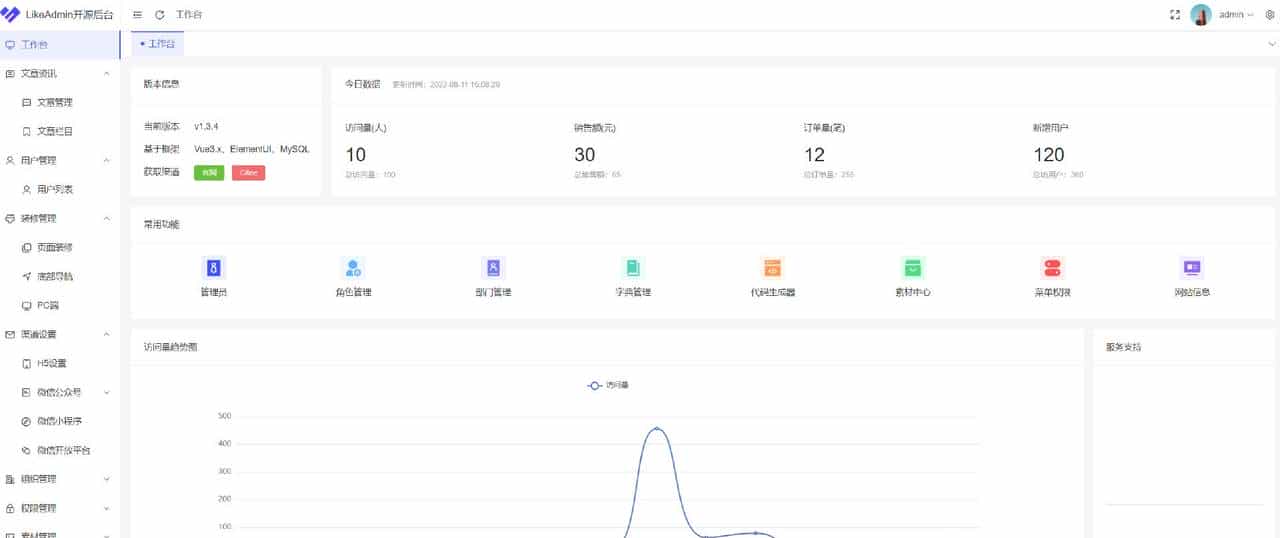The width and height of the screenshot is (1280, 538).
Task: Click the refresh icon in the header
Action: tap(160, 15)
